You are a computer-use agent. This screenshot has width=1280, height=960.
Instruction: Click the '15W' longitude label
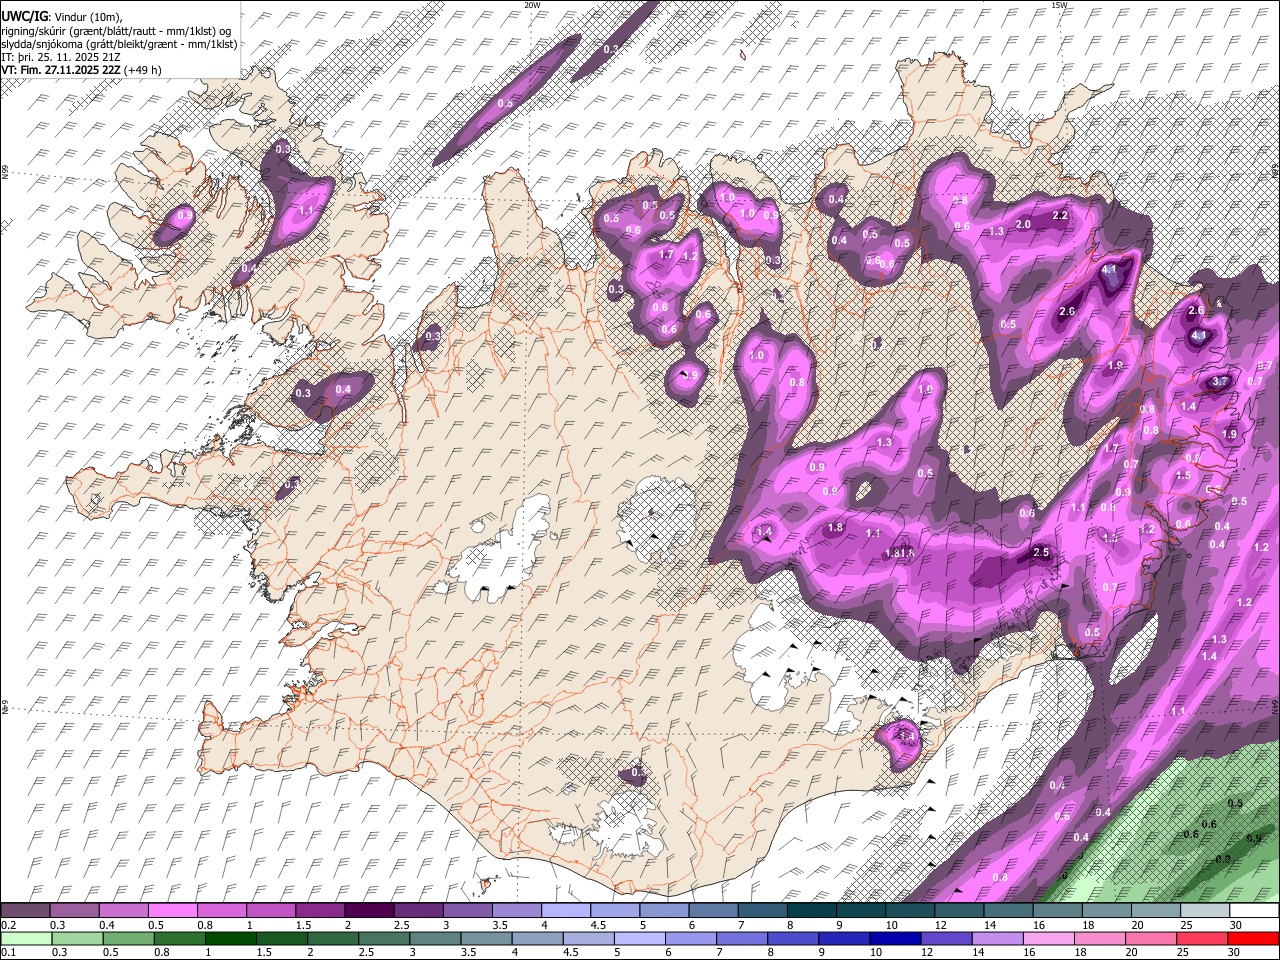1058,5
